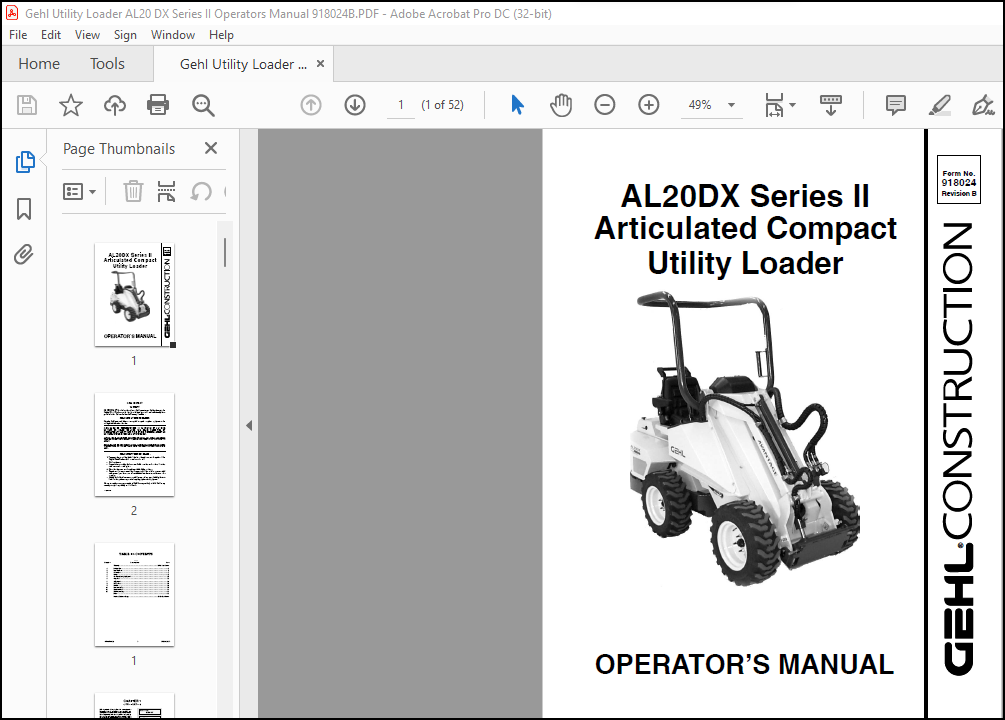Switch to the Home tab
The width and height of the screenshot is (1005, 720).
pos(39,63)
